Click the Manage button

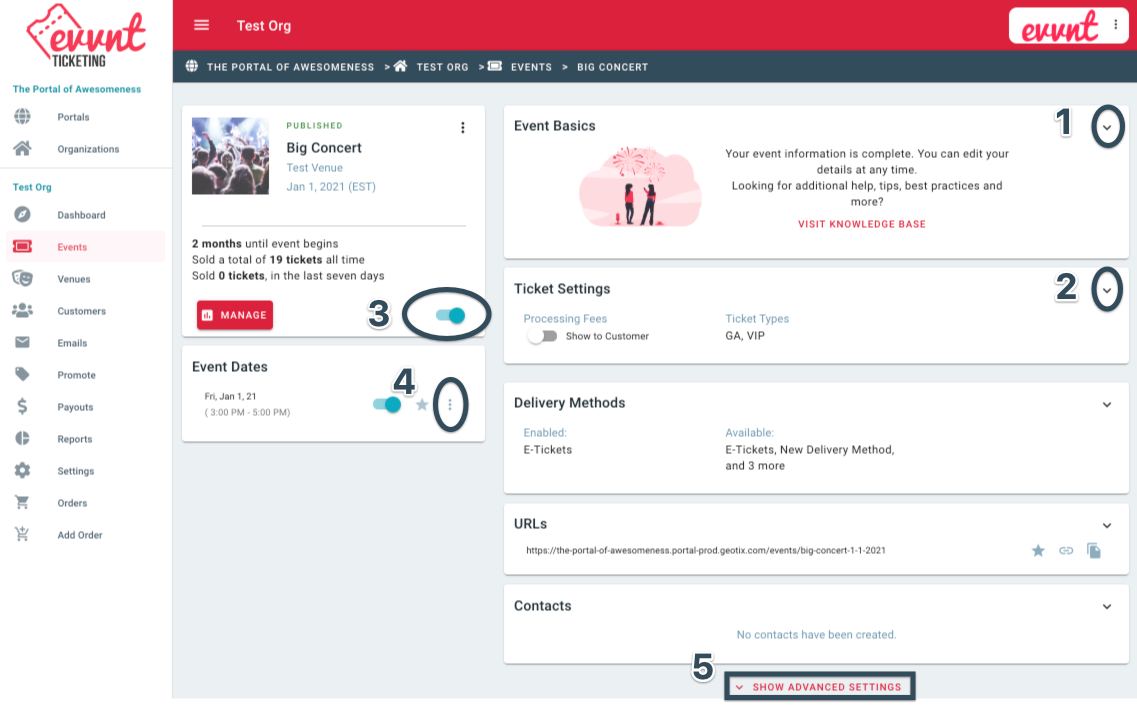click(x=235, y=315)
